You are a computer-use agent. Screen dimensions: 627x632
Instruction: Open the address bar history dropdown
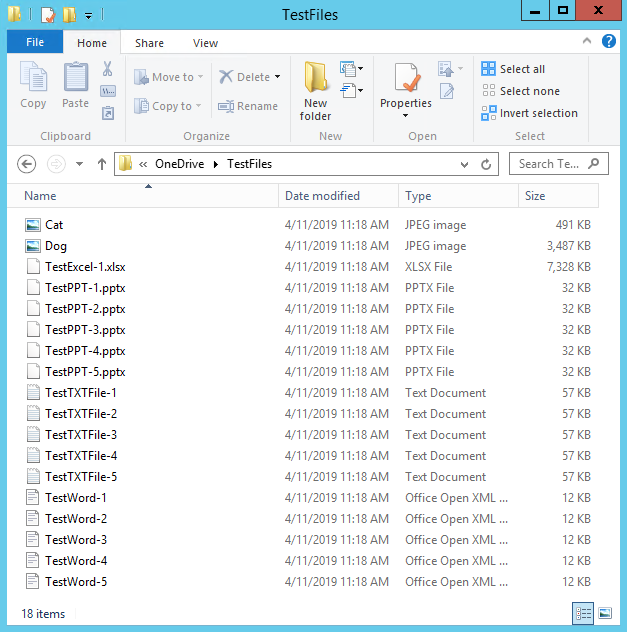pyautogui.click(x=465, y=164)
